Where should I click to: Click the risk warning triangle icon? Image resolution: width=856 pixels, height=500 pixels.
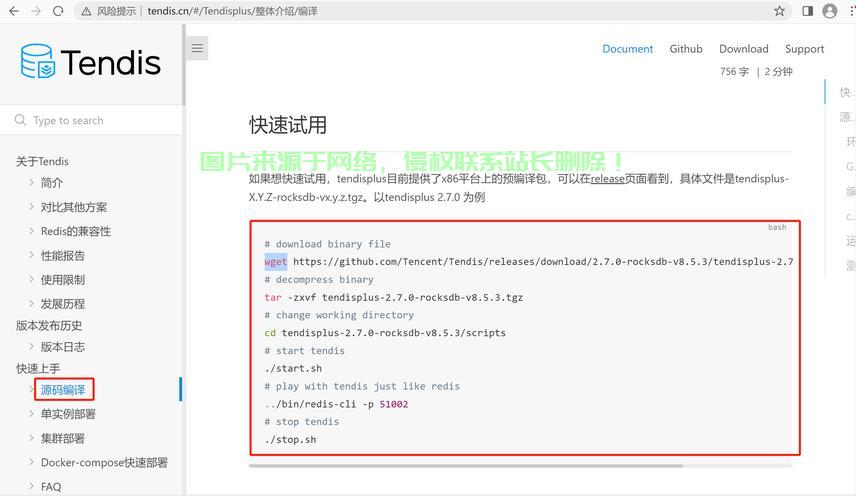pos(86,11)
